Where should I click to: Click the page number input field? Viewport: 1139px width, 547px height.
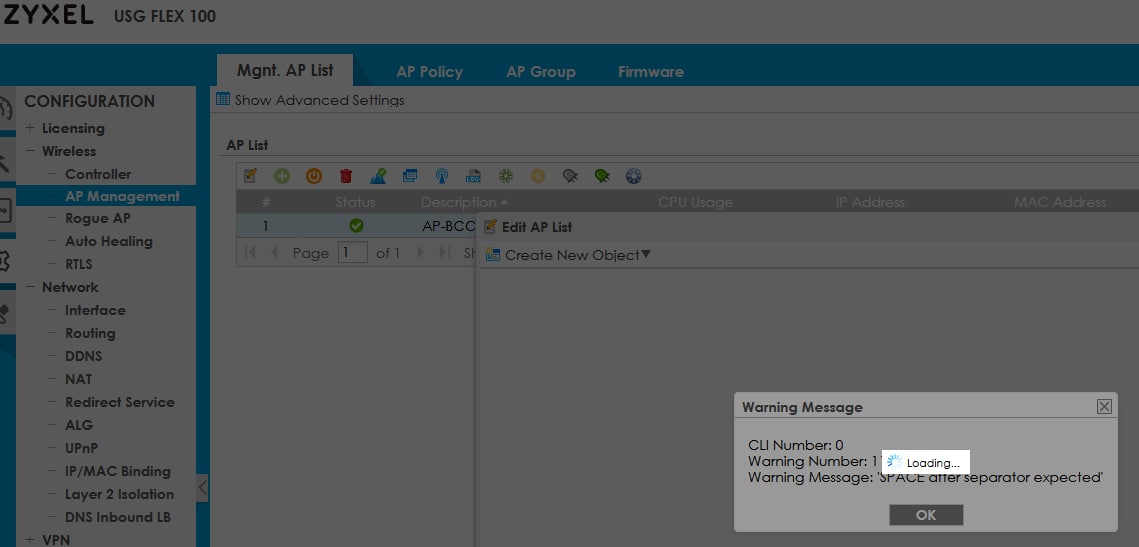pos(353,253)
